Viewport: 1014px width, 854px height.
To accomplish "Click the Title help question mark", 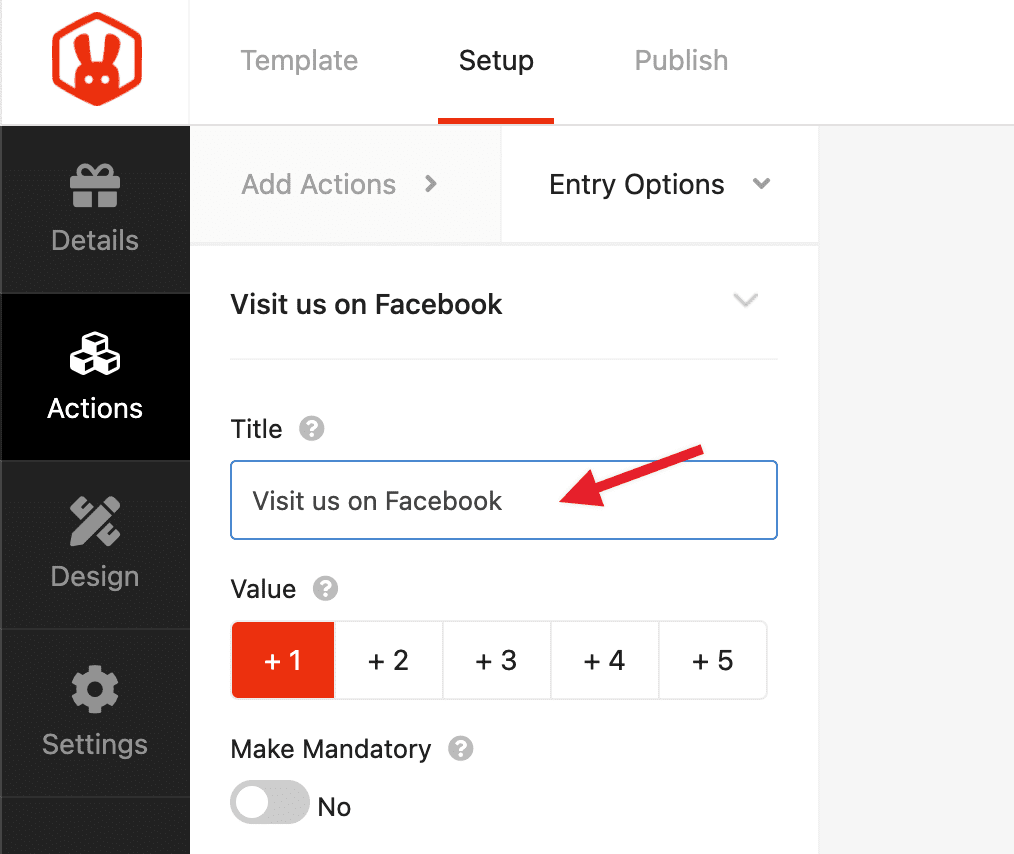I will 312,429.
